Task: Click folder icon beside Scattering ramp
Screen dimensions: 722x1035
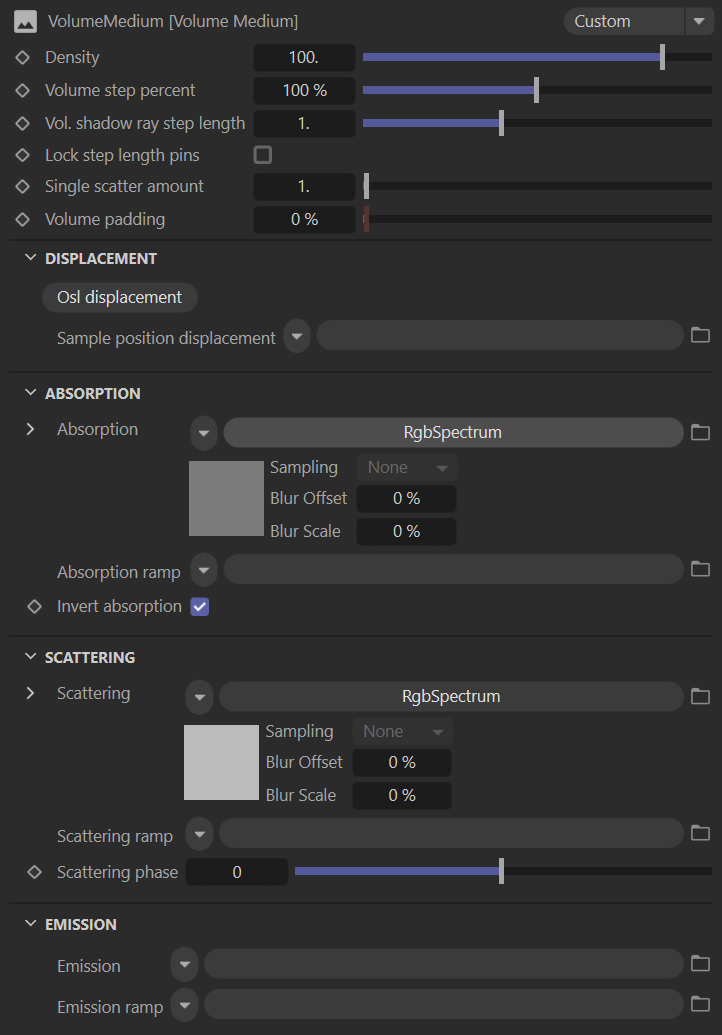Action: click(x=700, y=833)
